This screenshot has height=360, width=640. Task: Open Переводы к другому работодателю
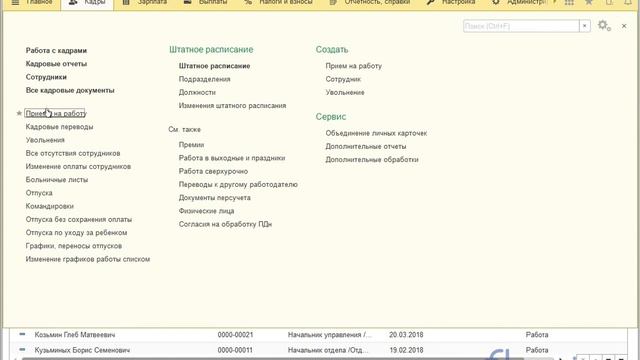point(238,184)
